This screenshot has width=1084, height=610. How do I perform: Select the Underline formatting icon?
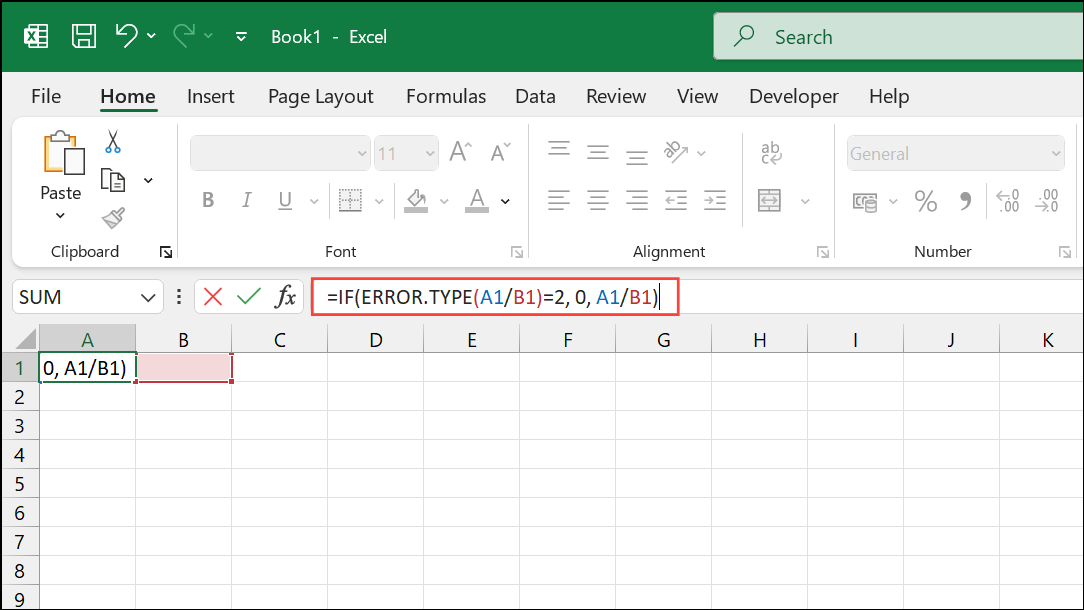[283, 200]
